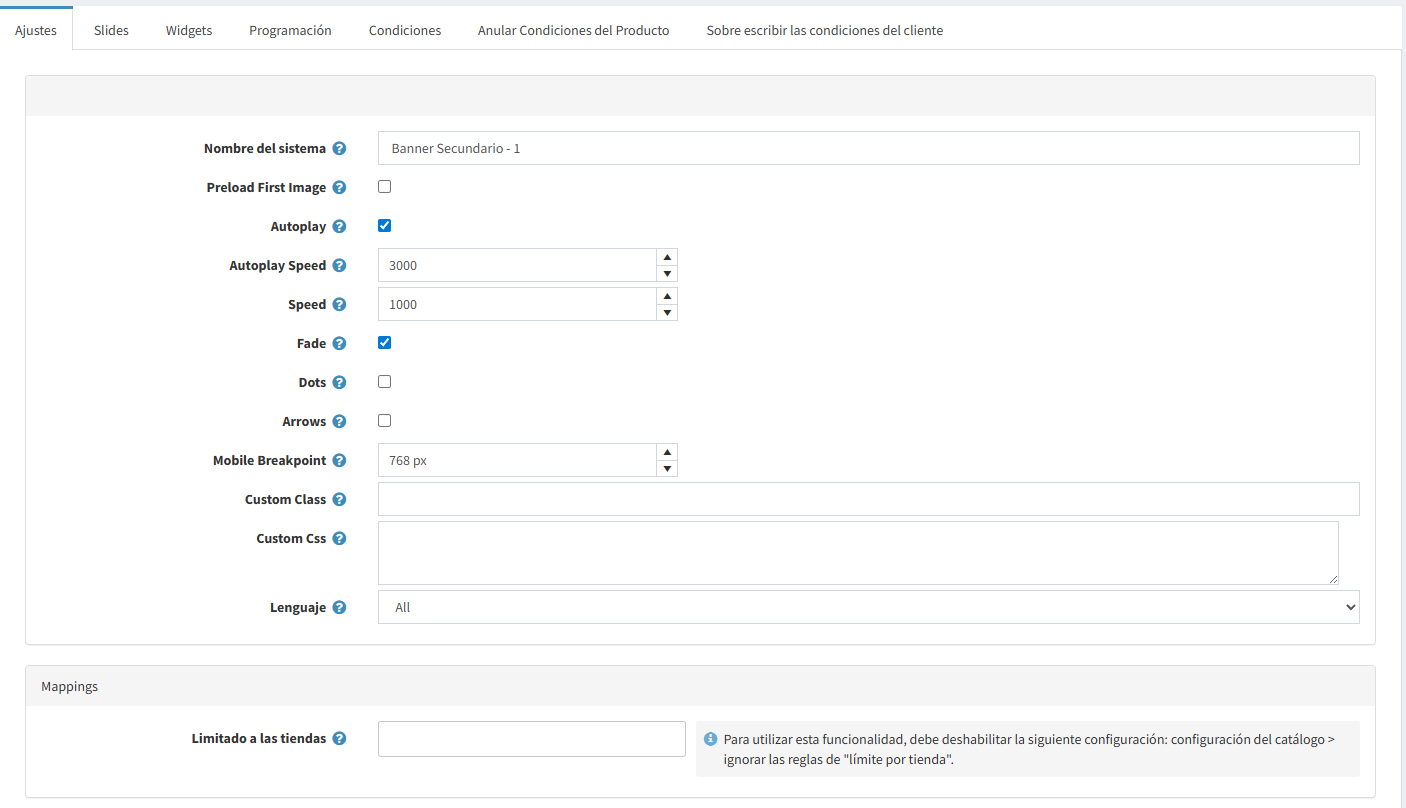Click help icon next to Nombre del sistema

coord(339,149)
